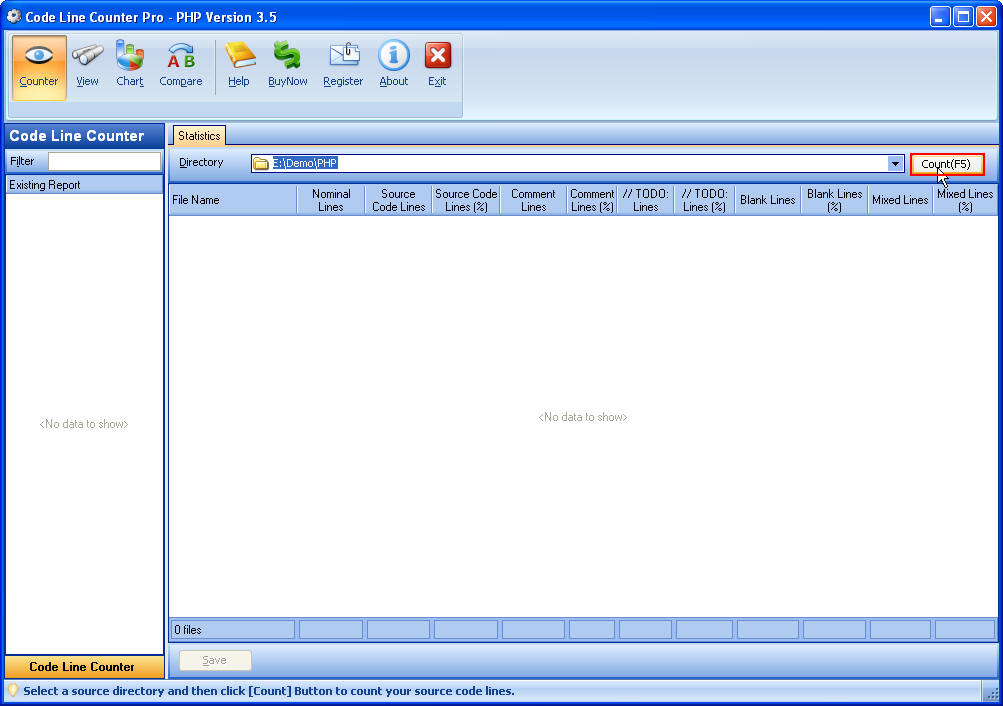Click the Directory label
The width and height of the screenshot is (1003, 706).
[x=201, y=162]
